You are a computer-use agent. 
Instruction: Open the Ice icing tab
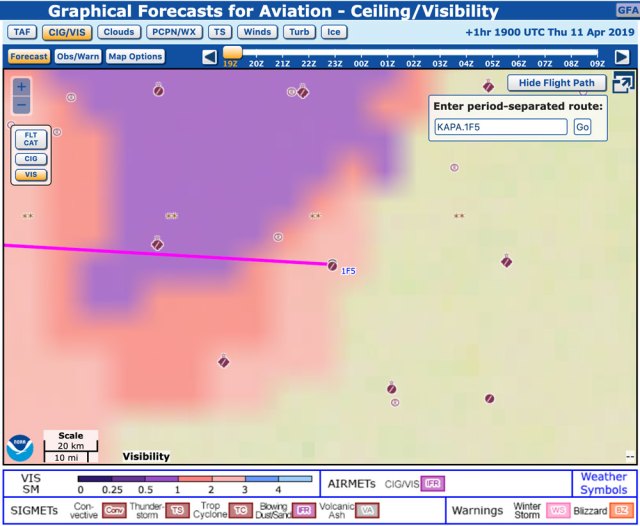point(334,32)
